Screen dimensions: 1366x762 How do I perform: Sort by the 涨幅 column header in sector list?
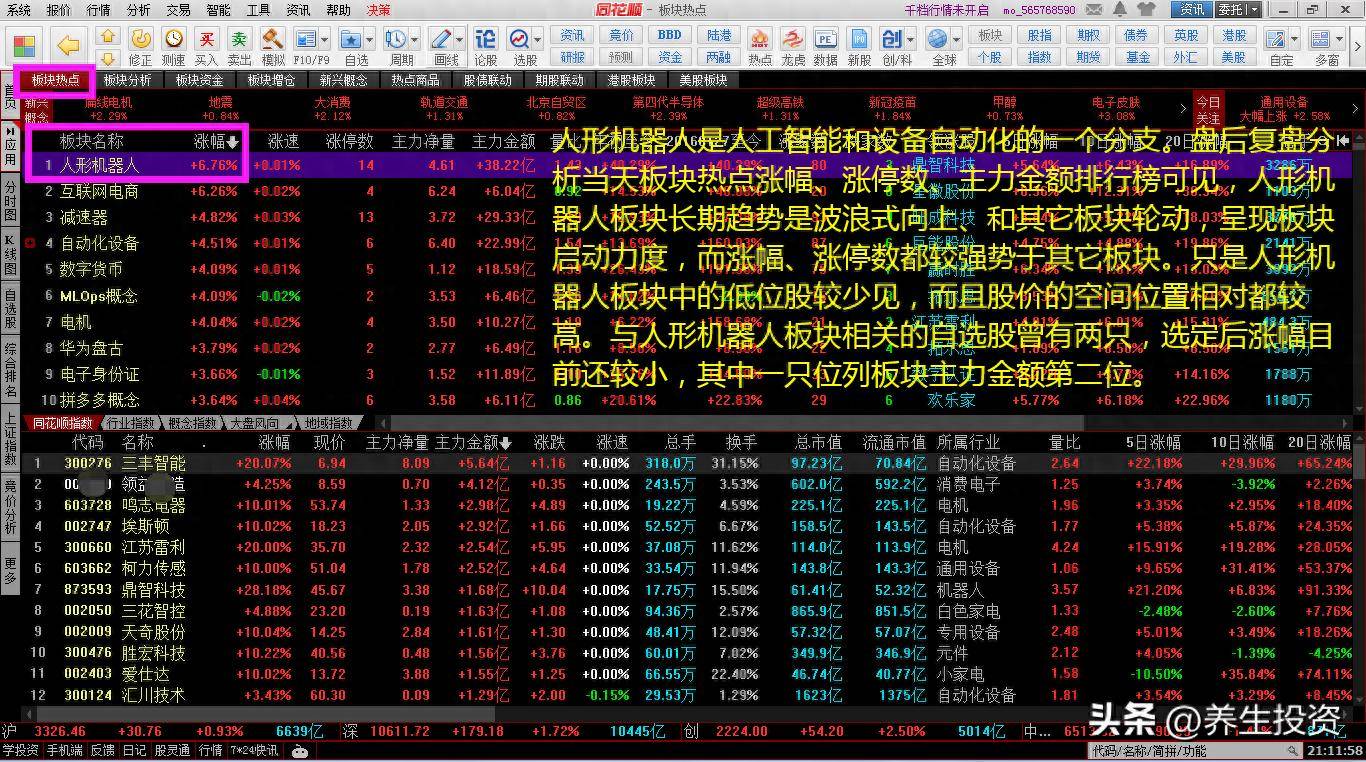point(216,142)
